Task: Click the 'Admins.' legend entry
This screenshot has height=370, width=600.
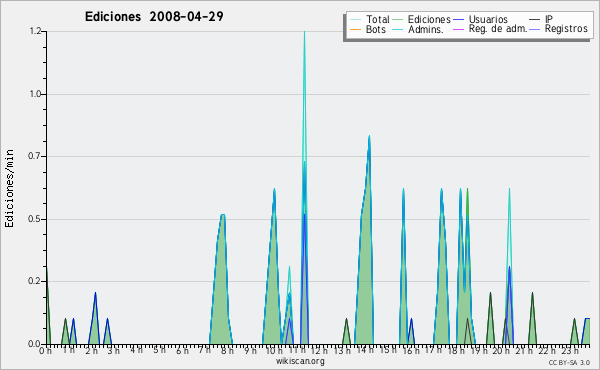Action: tap(426, 29)
